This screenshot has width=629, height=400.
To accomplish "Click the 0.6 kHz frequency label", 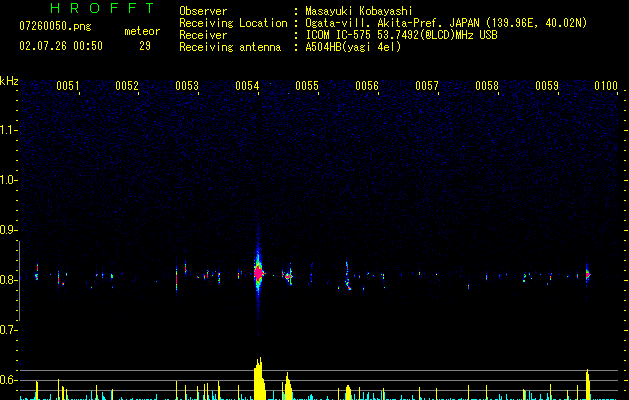I will tap(8, 380).
